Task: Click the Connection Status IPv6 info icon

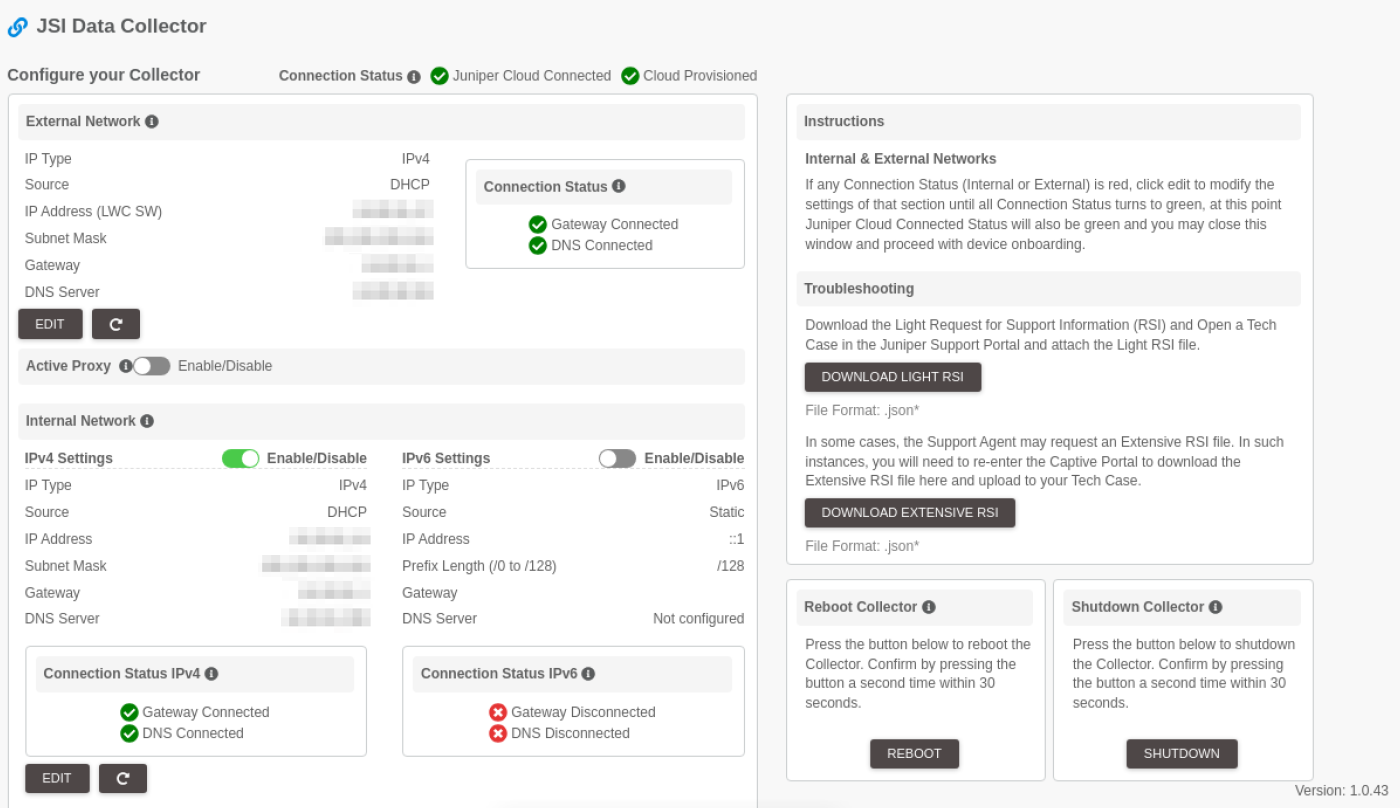Action: pos(590,673)
